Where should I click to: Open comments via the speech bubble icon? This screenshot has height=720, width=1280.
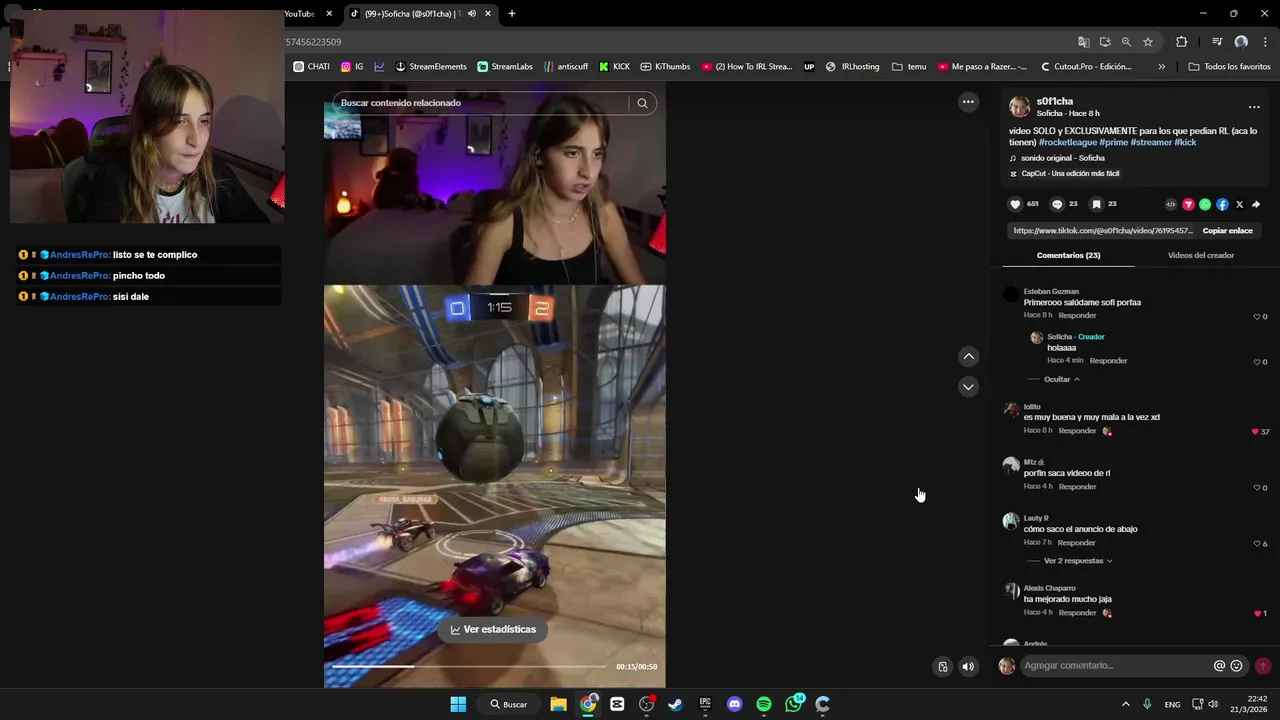(1057, 204)
